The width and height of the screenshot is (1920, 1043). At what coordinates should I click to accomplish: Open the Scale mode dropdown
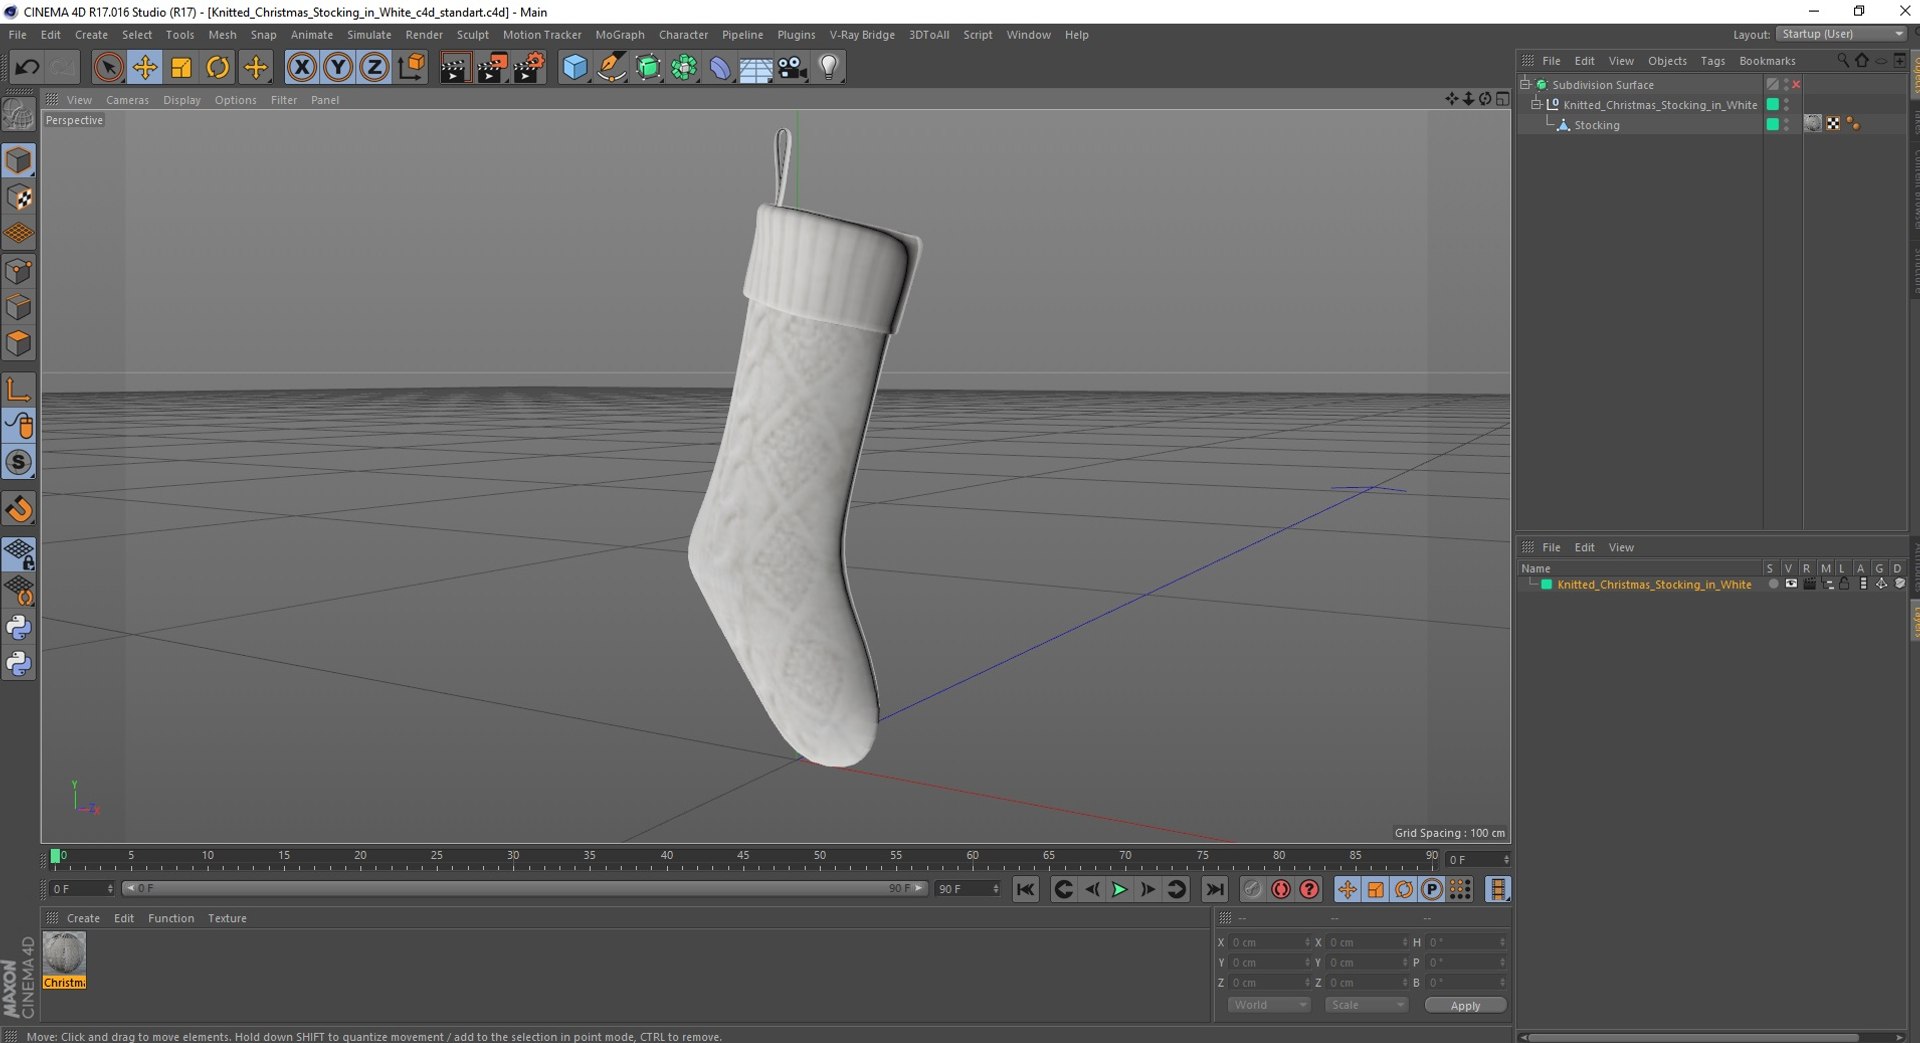(1366, 1005)
